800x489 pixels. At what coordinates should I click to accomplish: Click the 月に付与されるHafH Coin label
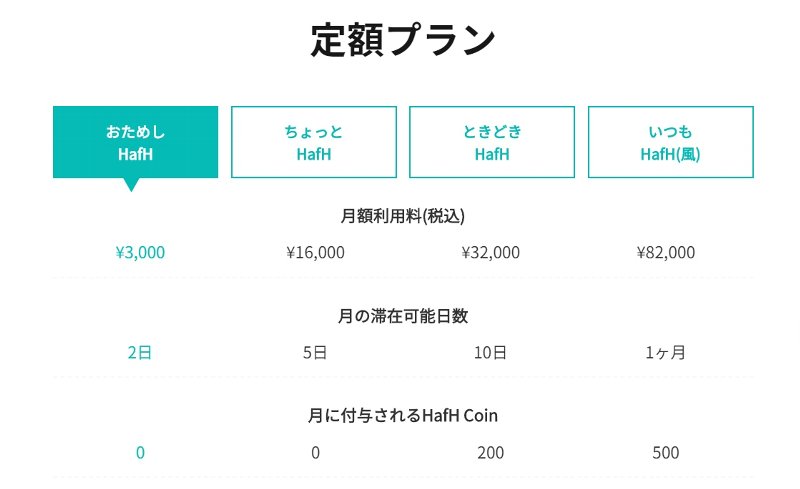(403, 415)
